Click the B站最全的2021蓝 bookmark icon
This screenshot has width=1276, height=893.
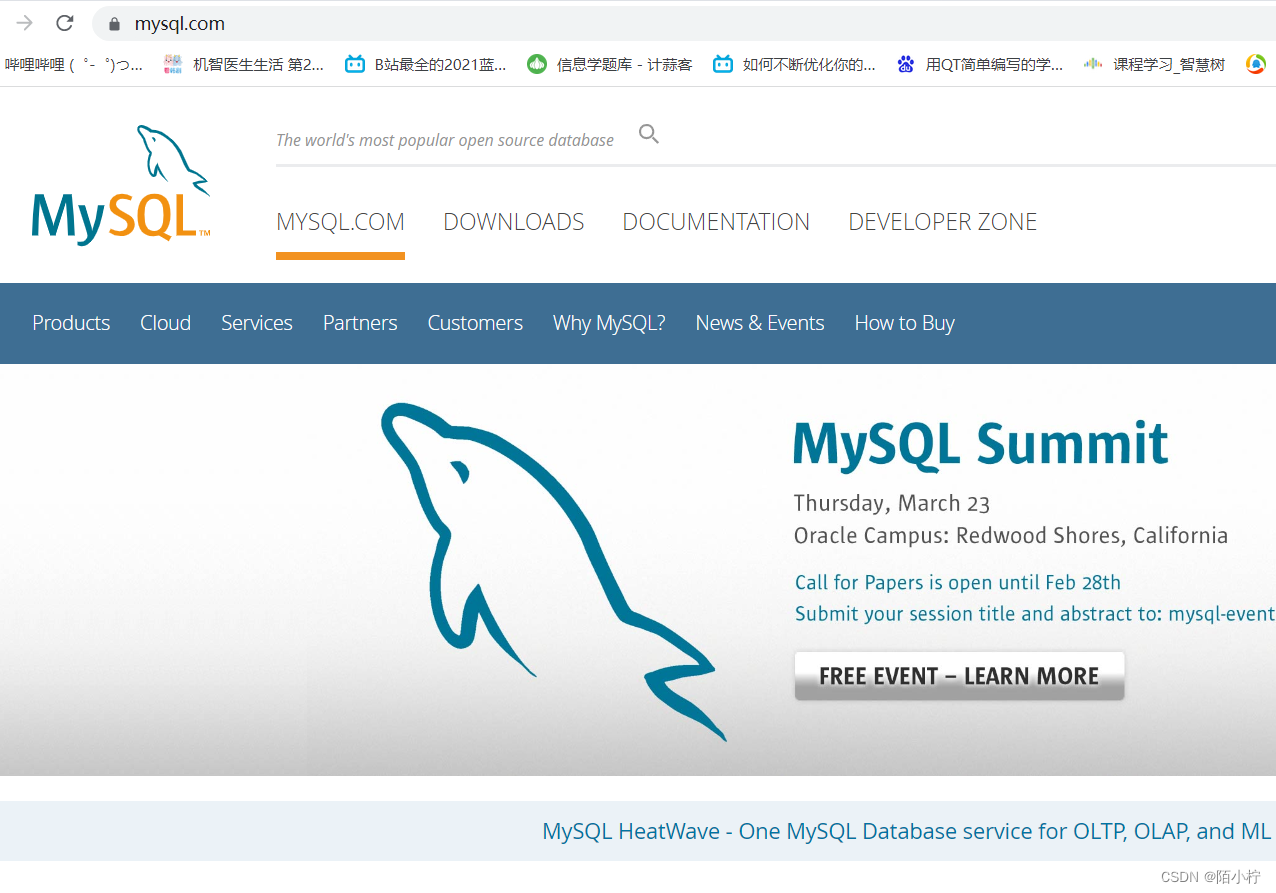point(355,64)
